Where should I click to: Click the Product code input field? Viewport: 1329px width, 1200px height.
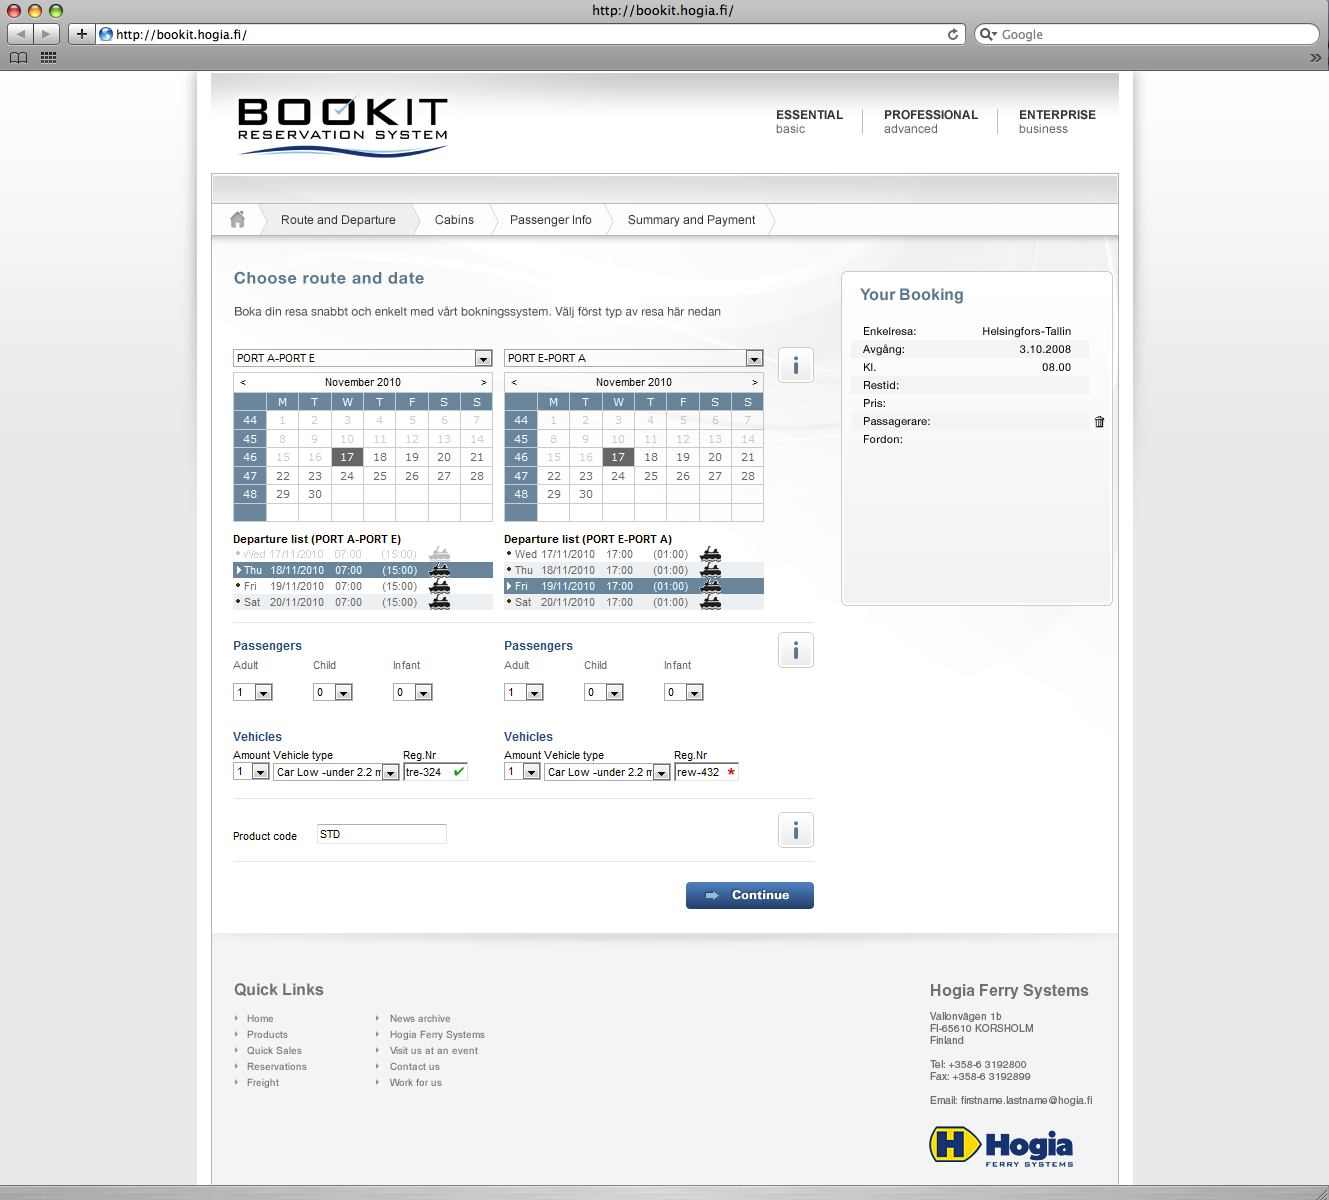tap(382, 834)
